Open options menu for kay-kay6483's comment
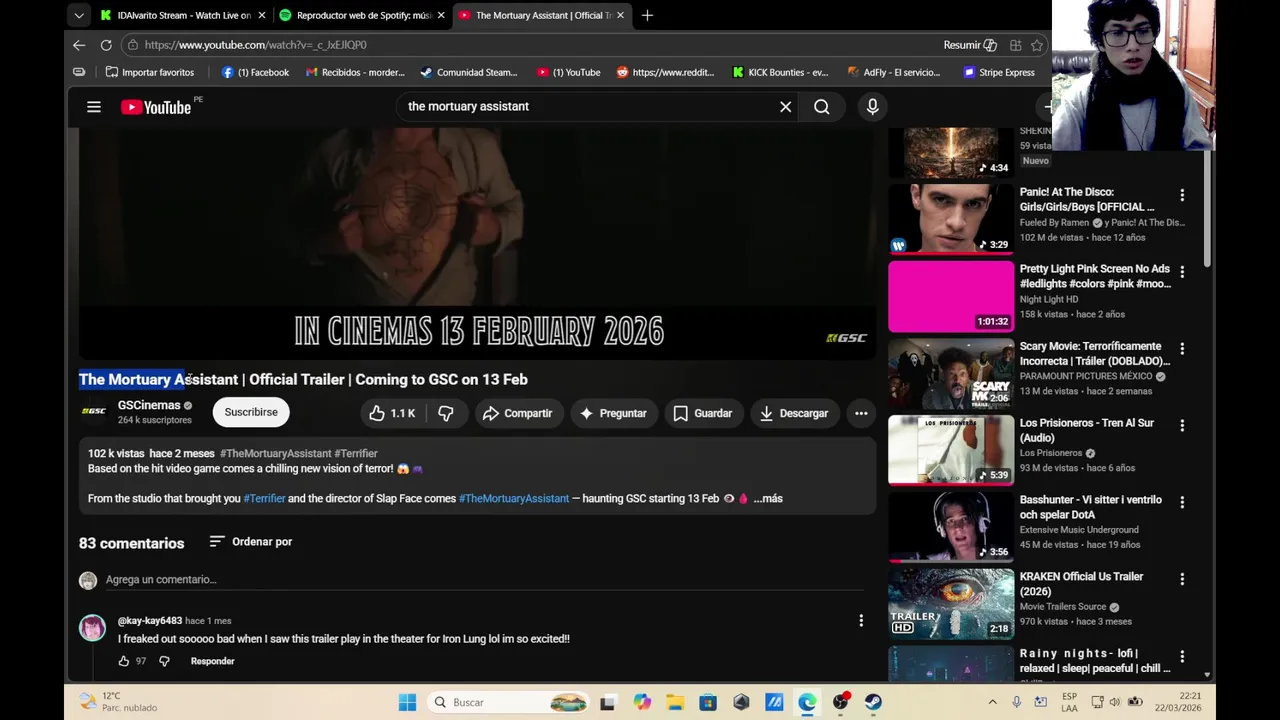The image size is (1280, 720). [861, 621]
